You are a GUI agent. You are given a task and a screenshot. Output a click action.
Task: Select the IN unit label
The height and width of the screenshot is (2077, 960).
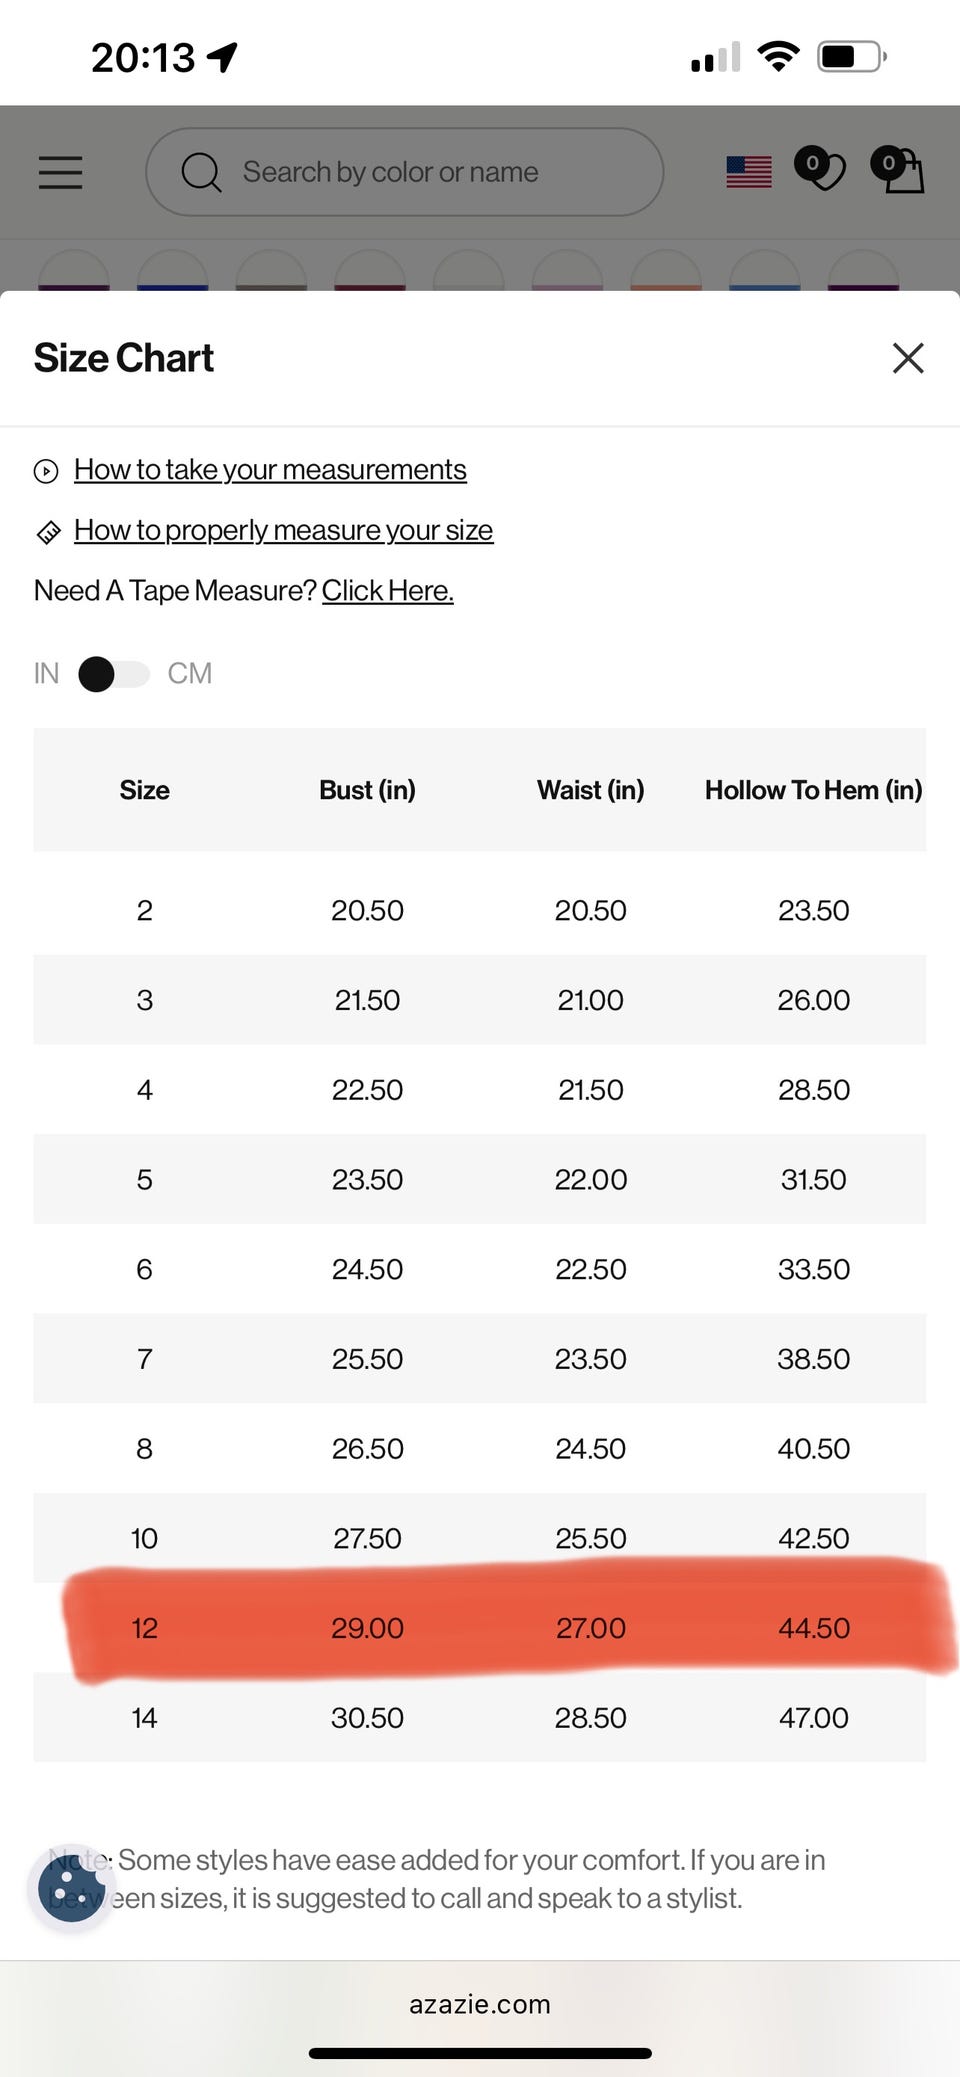pyautogui.click(x=46, y=674)
